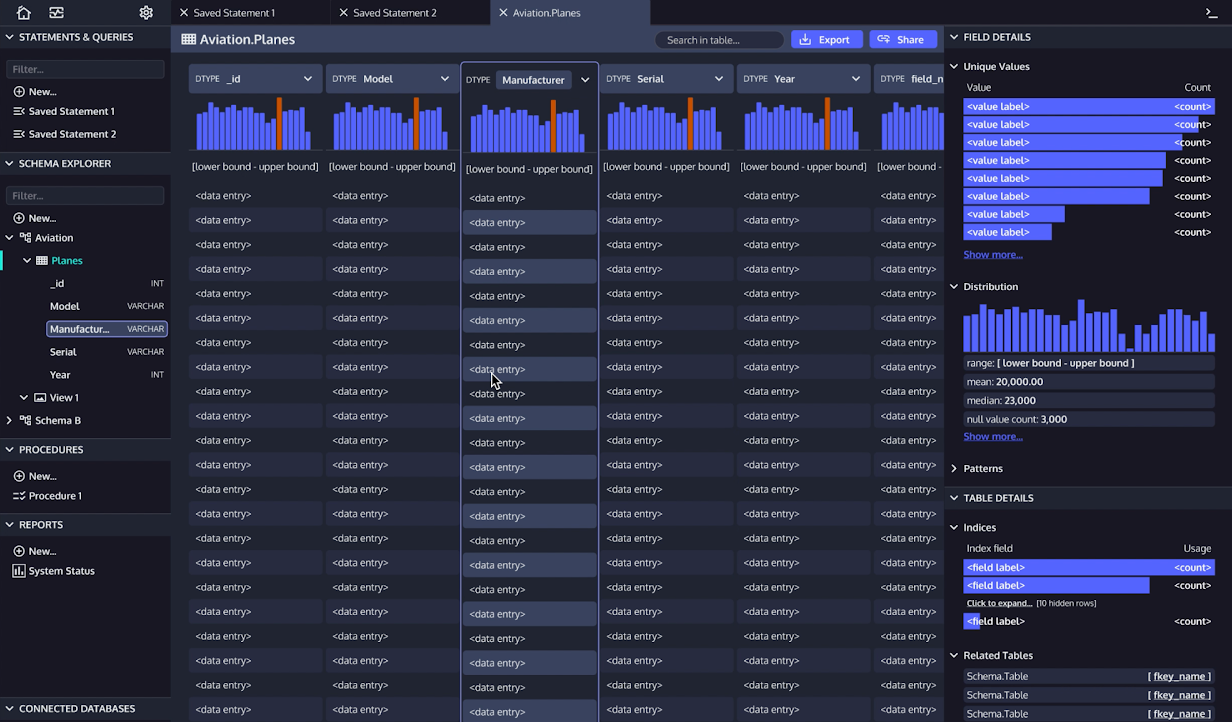Viewport: 1232px width, 722px height.
Task: Click the Manufacturer column header label
Action: click(533, 80)
